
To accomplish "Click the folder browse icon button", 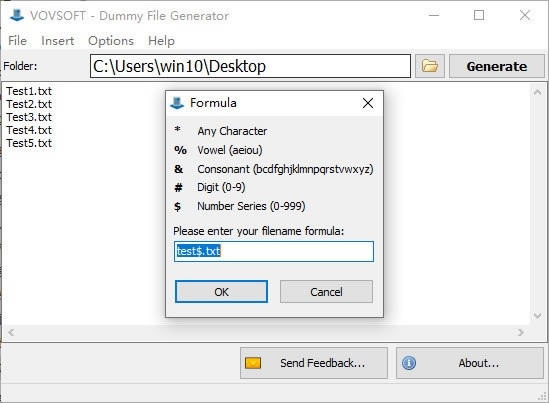I will (430, 66).
